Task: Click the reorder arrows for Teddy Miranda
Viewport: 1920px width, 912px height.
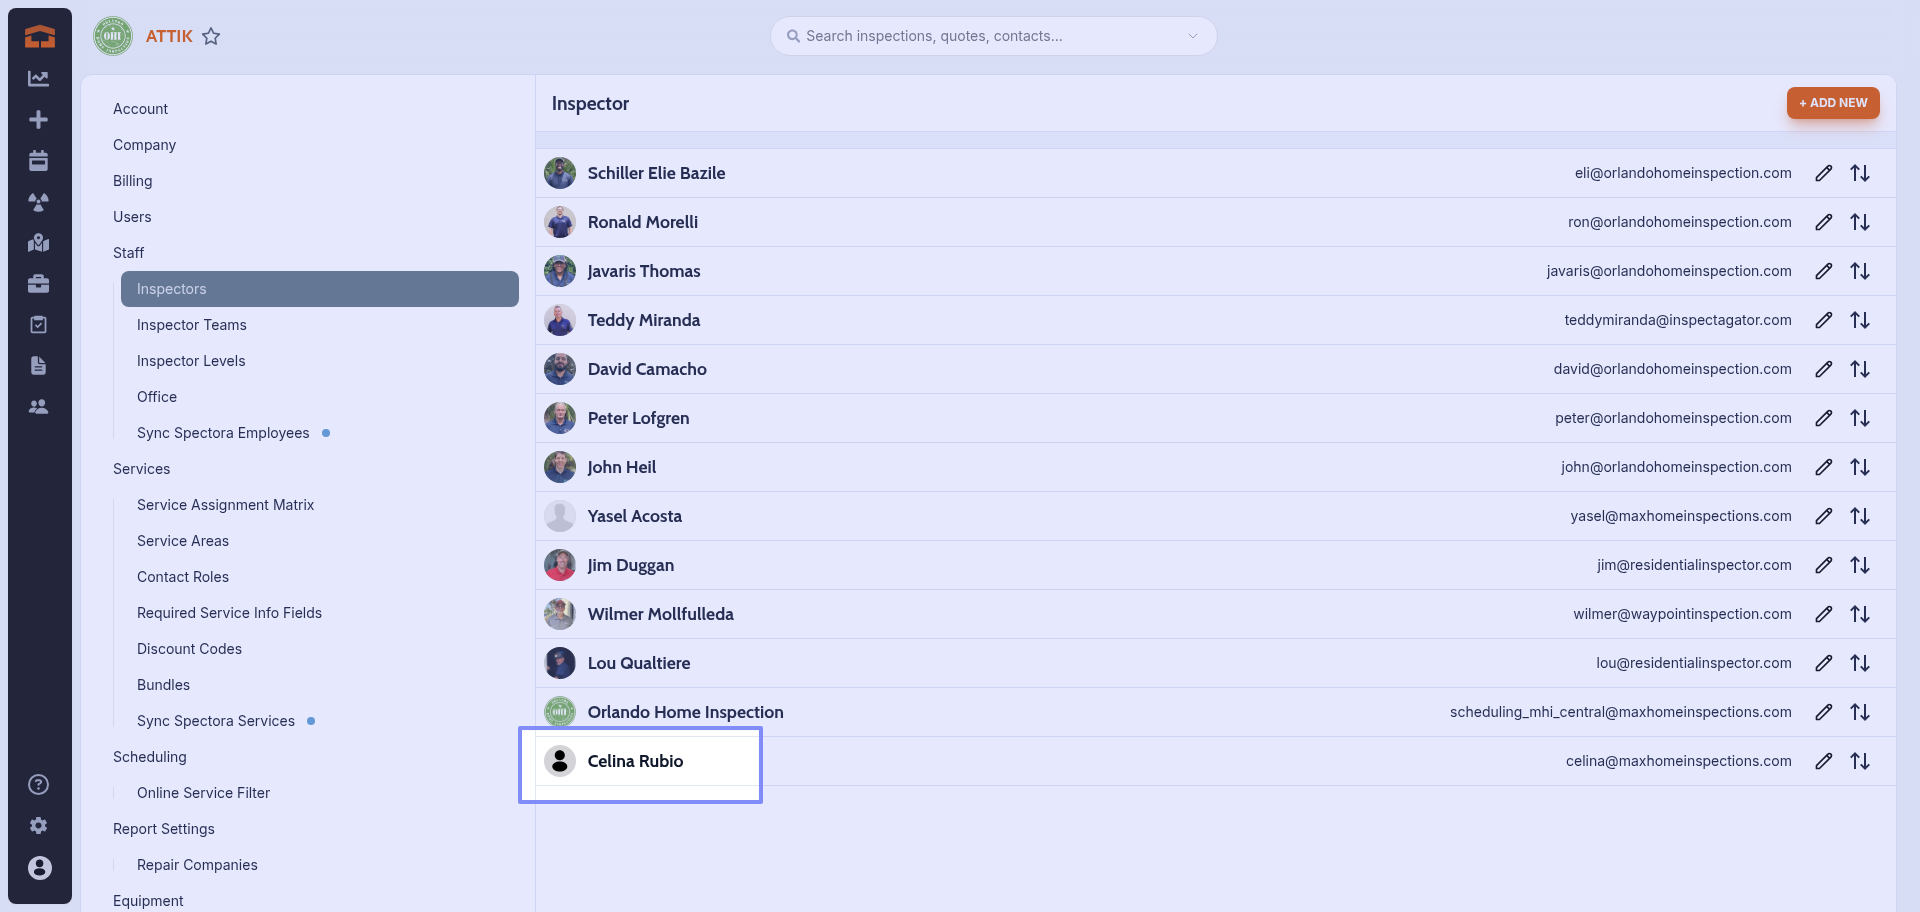Action: point(1860,320)
